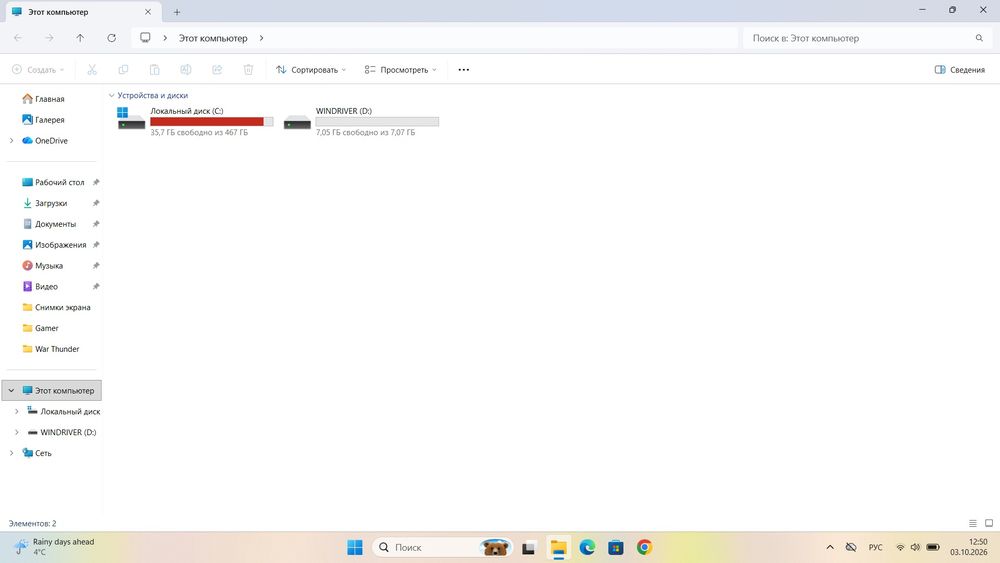Click the Delete trash icon
The width and height of the screenshot is (1000, 563).
click(x=248, y=69)
